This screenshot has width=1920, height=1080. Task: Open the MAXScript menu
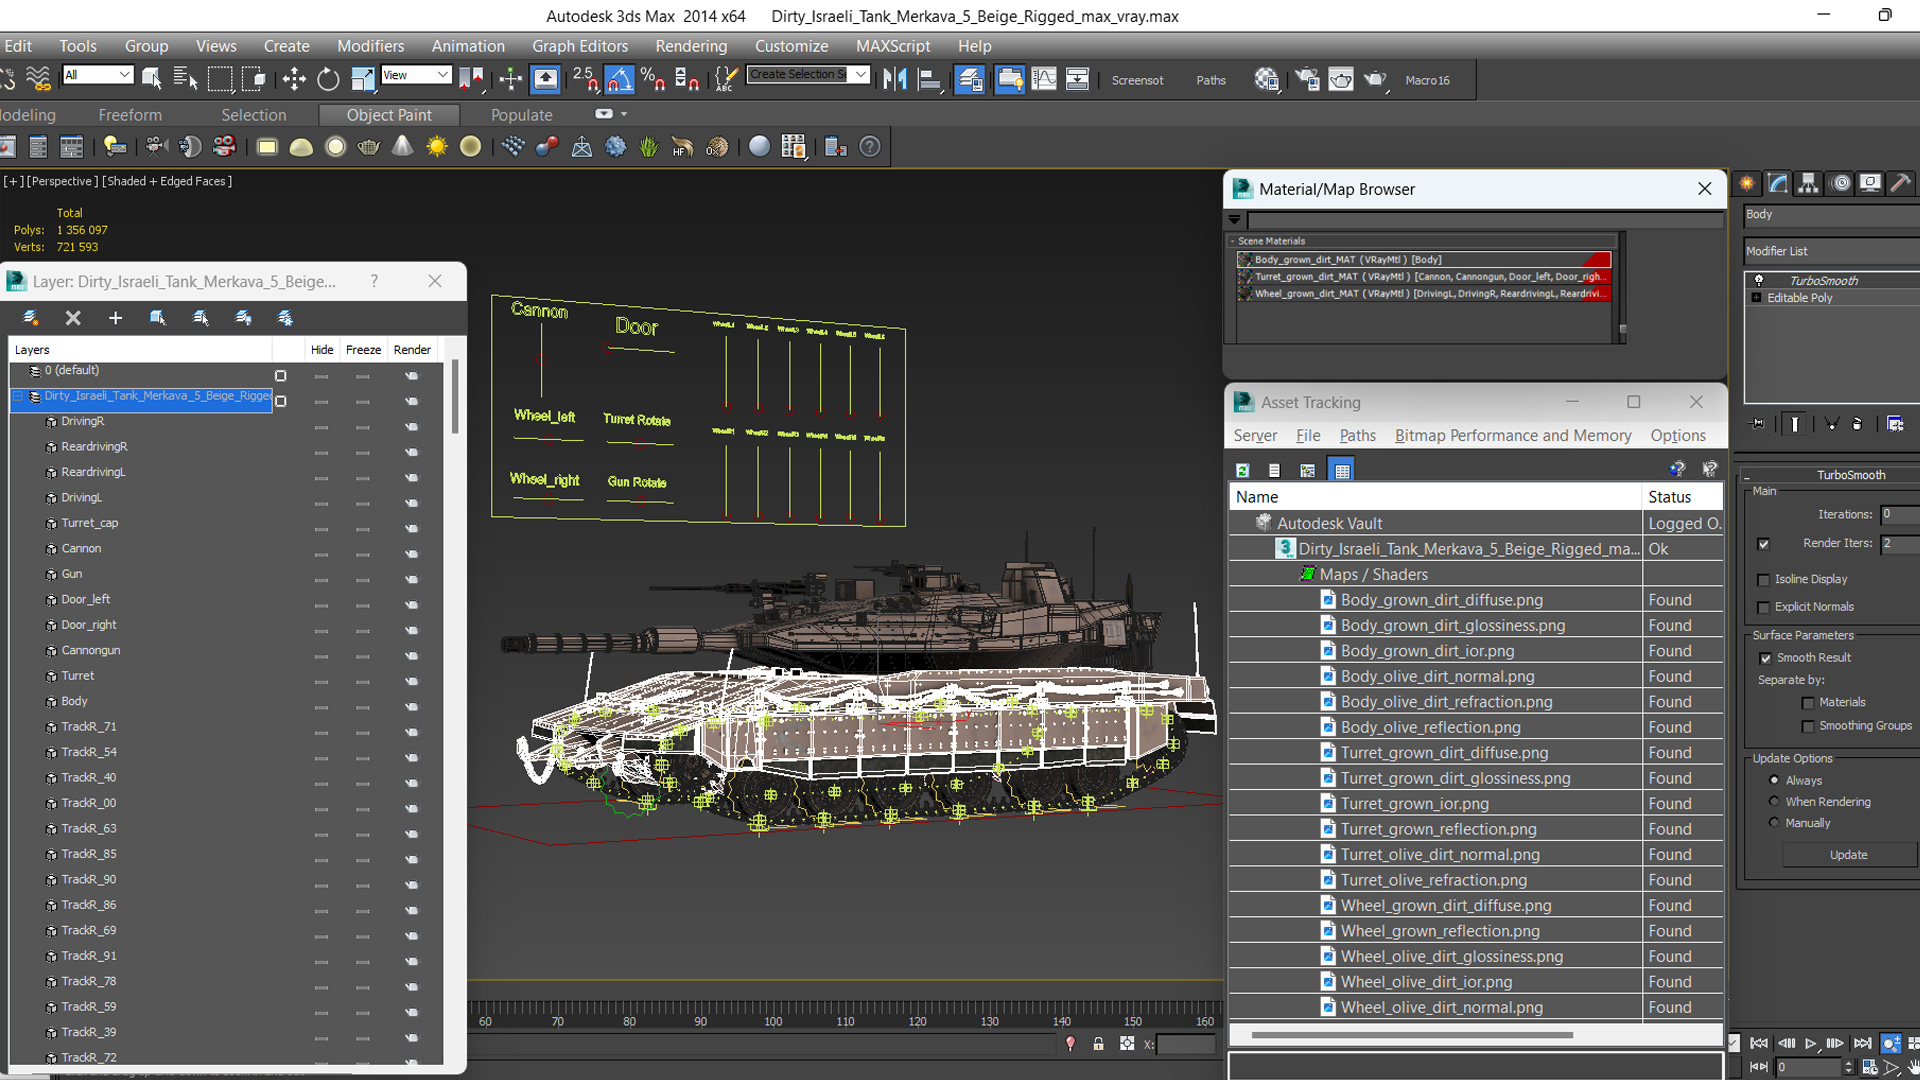click(893, 46)
